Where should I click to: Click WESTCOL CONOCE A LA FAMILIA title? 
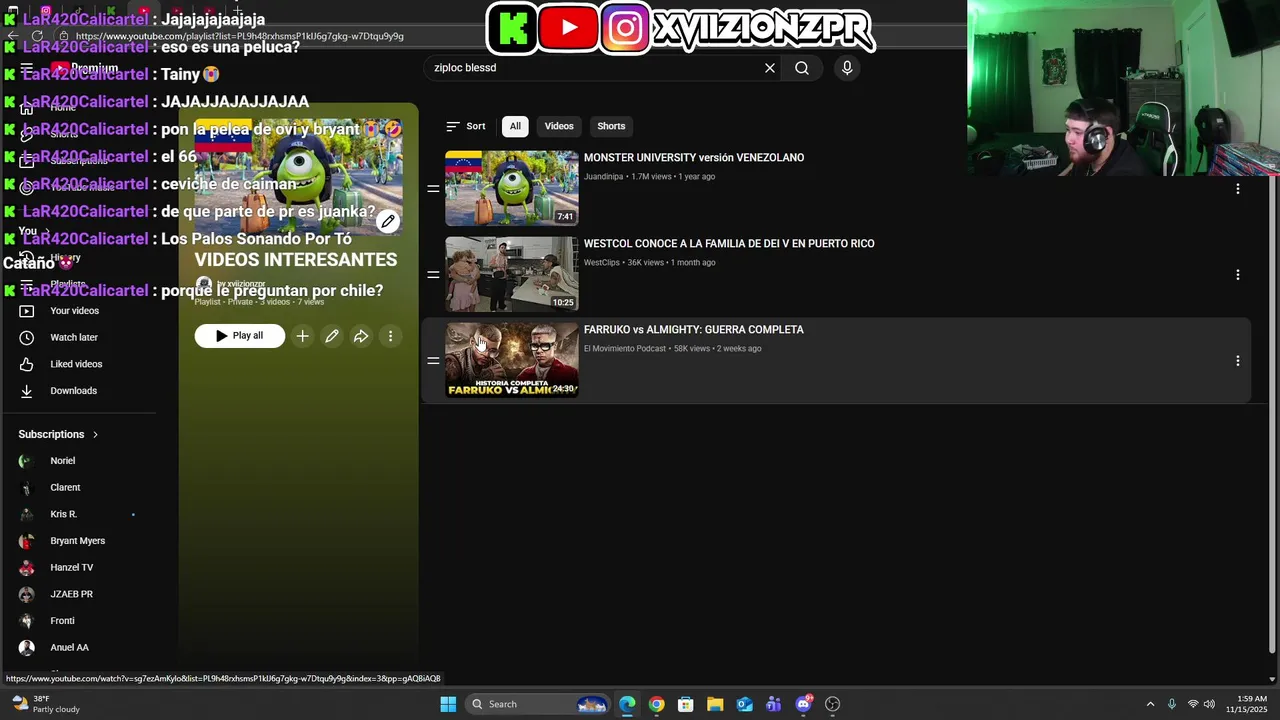pos(729,244)
